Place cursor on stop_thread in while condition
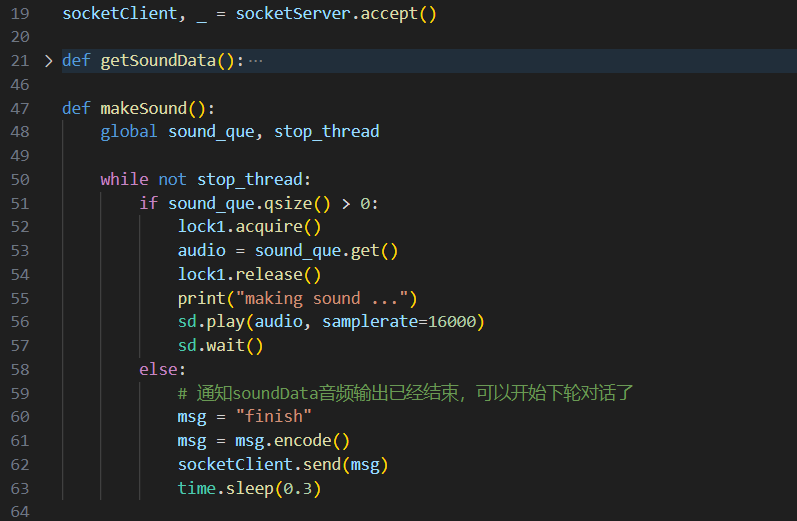797x521 pixels. (254, 180)
